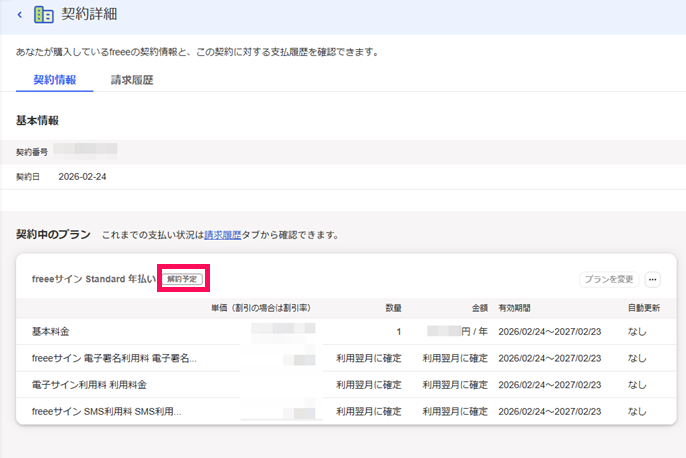Select the 電子サイン利用料 利用料金 row label

coord(89,385)
